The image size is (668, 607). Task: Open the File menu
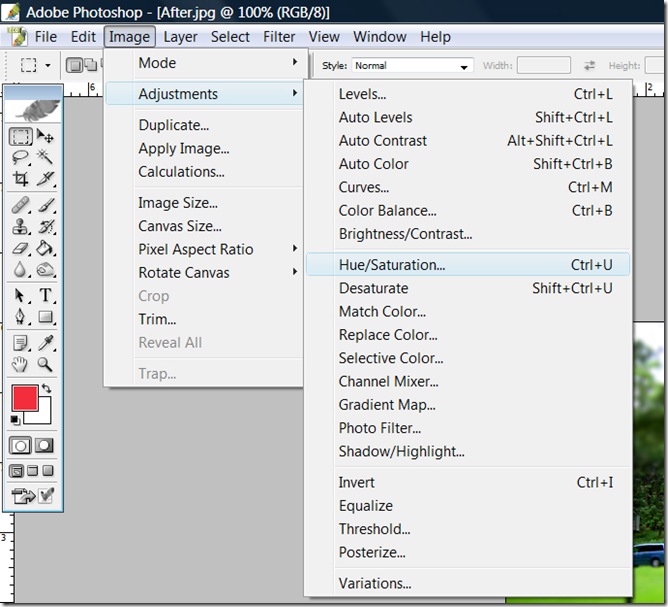point(46,37)
